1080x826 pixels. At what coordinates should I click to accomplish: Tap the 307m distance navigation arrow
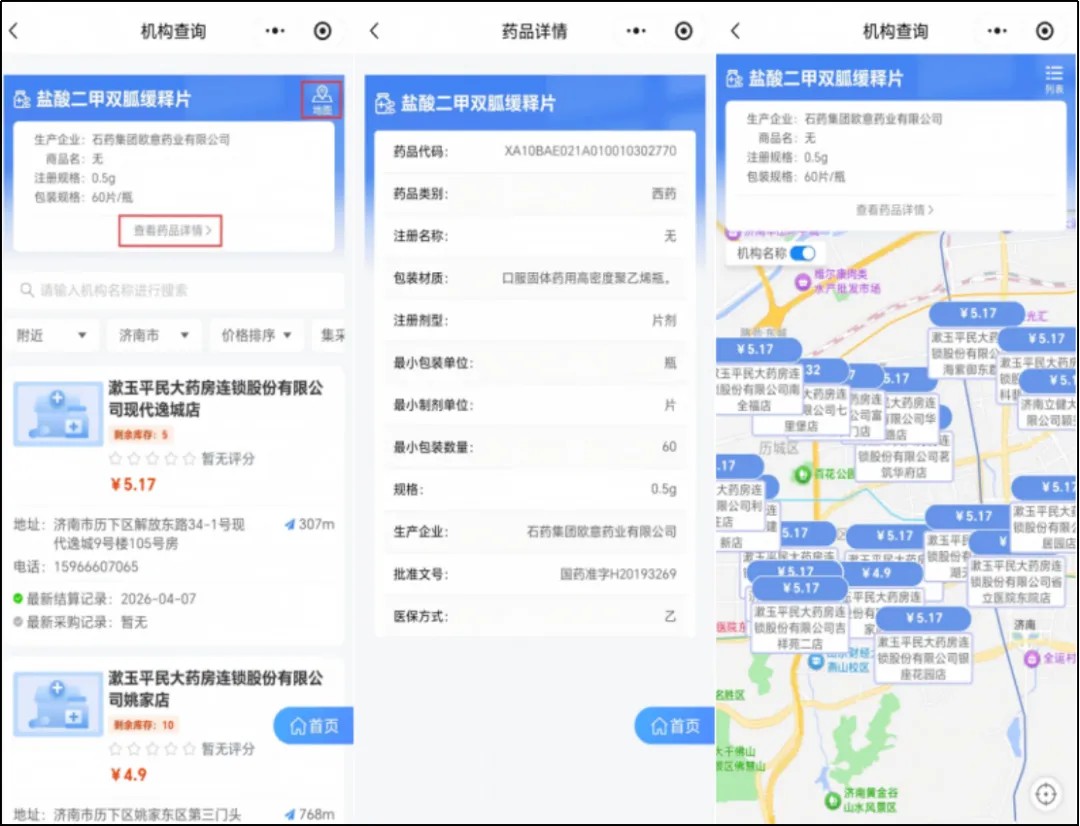tap(291, 524)
